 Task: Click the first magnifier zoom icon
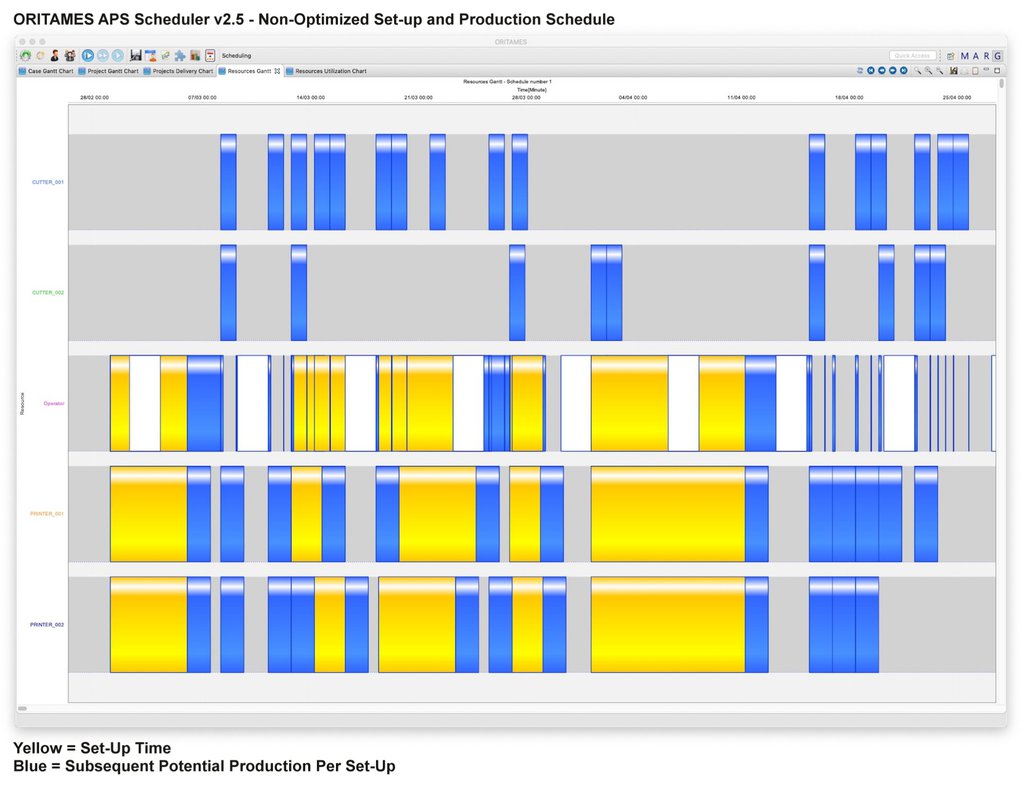918,71
